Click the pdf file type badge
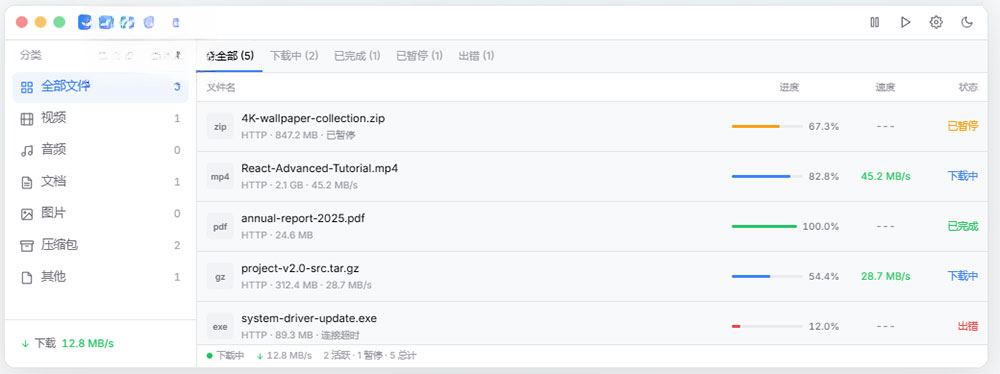This screenshot has width=1000, height=374. point(220,226)
